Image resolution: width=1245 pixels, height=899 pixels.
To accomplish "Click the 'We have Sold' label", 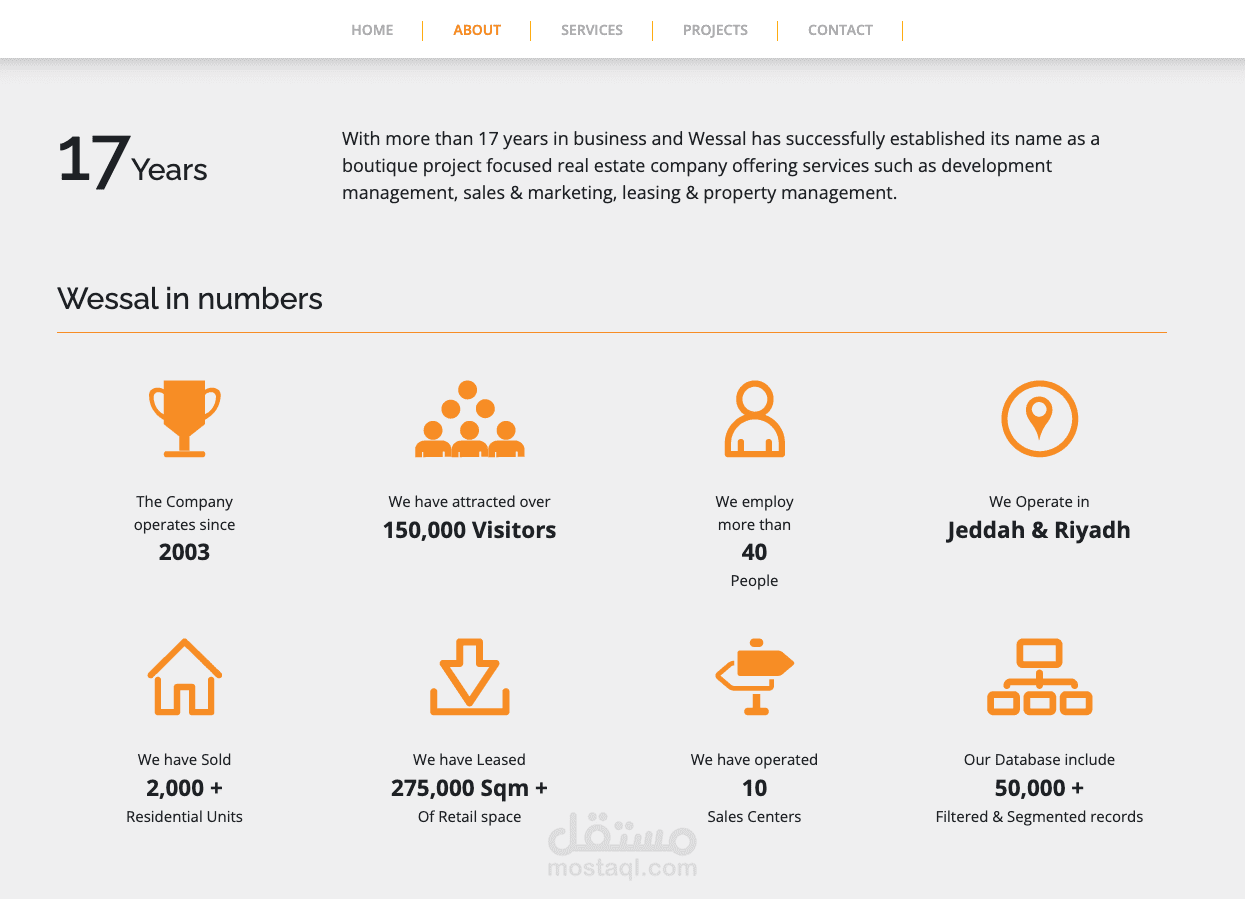I will pyautogui.click(x=184, y=760).
